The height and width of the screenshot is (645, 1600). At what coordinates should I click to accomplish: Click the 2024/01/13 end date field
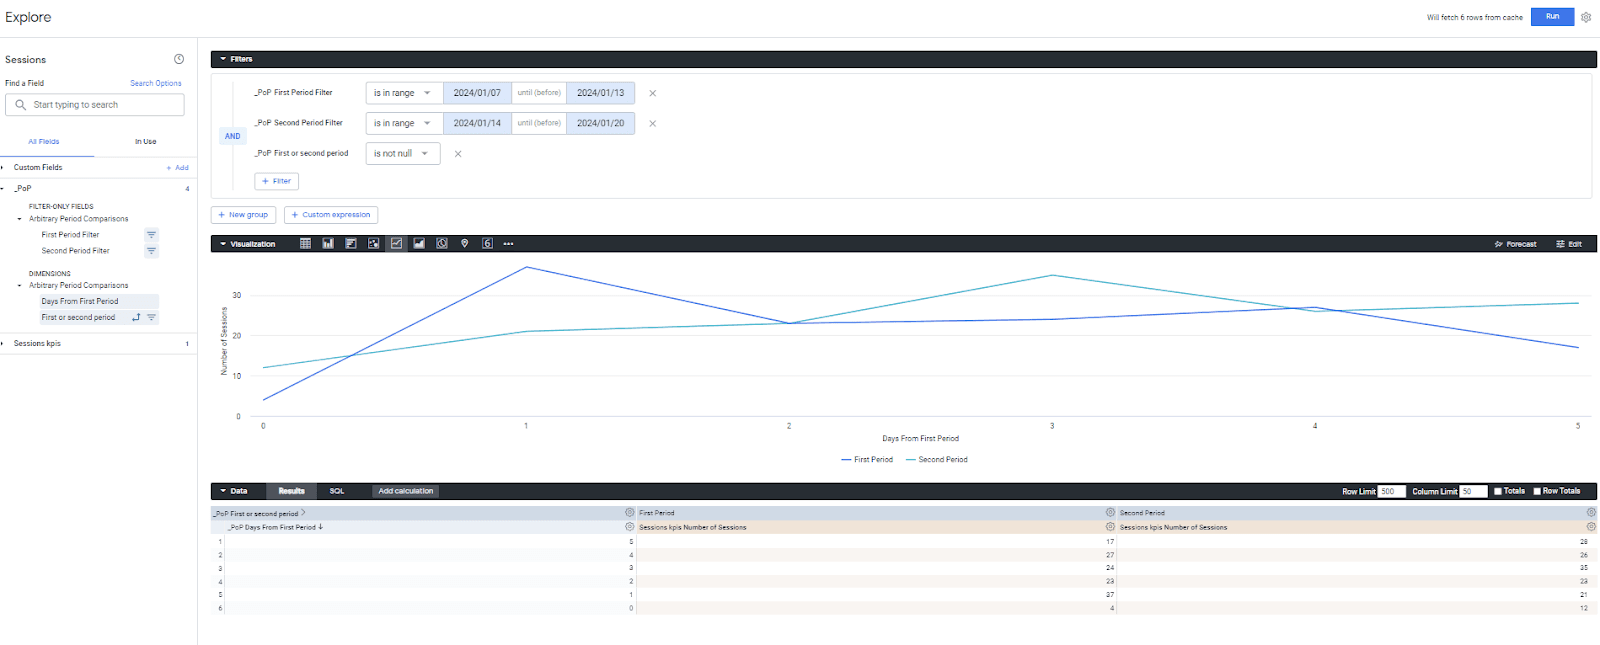[x=600, y=93]
